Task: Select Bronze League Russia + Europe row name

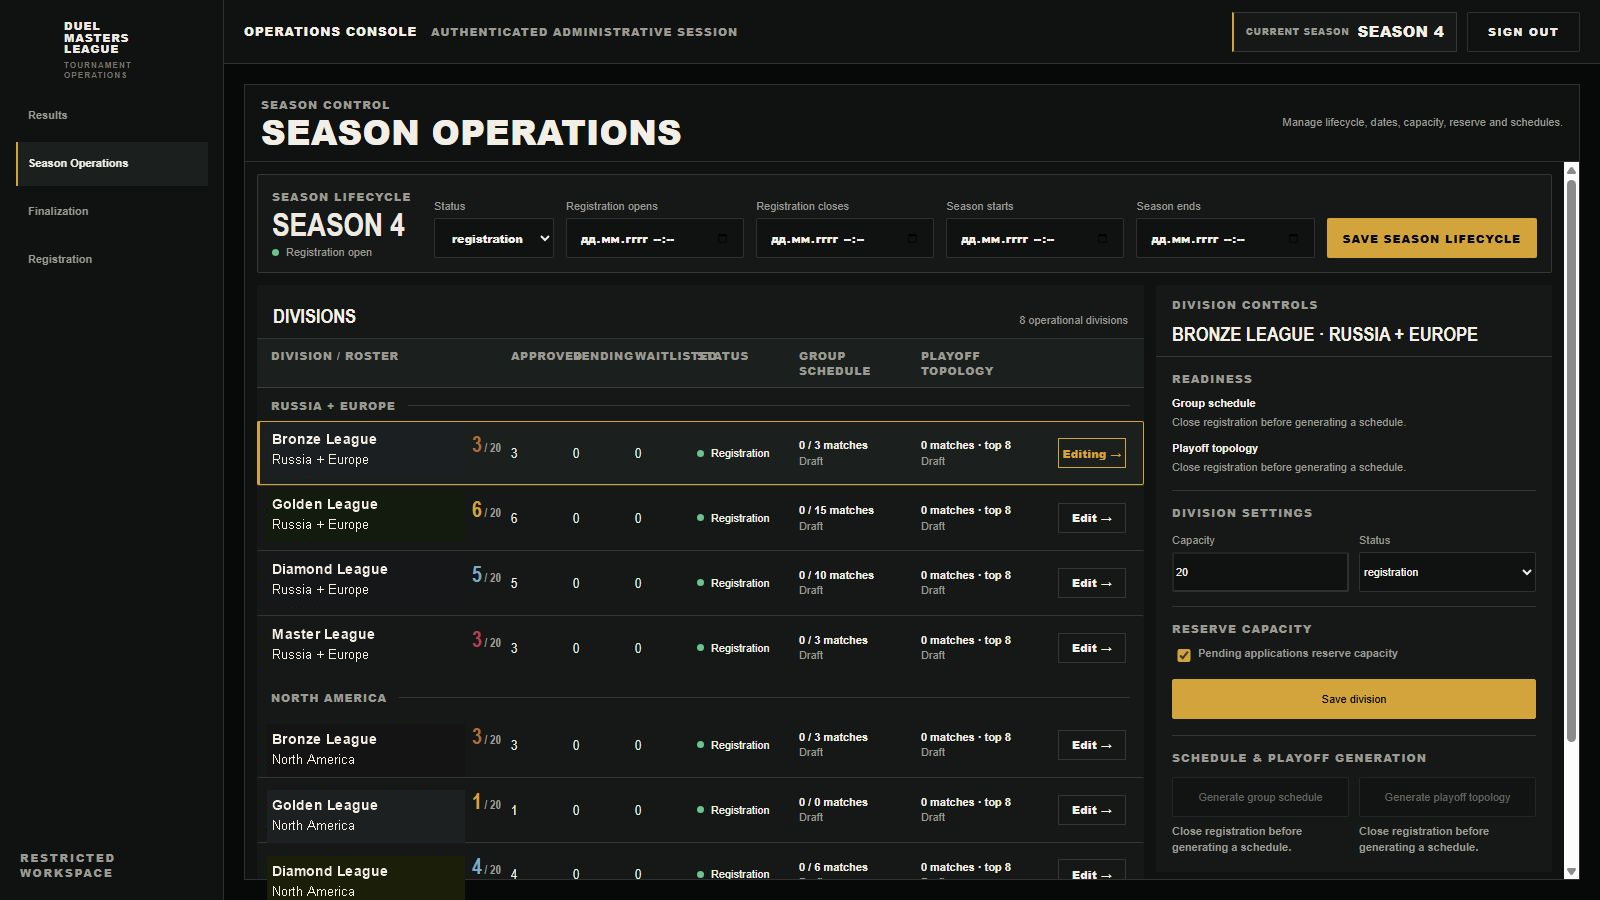Action: pyautogui.click(x=324, y=439)
